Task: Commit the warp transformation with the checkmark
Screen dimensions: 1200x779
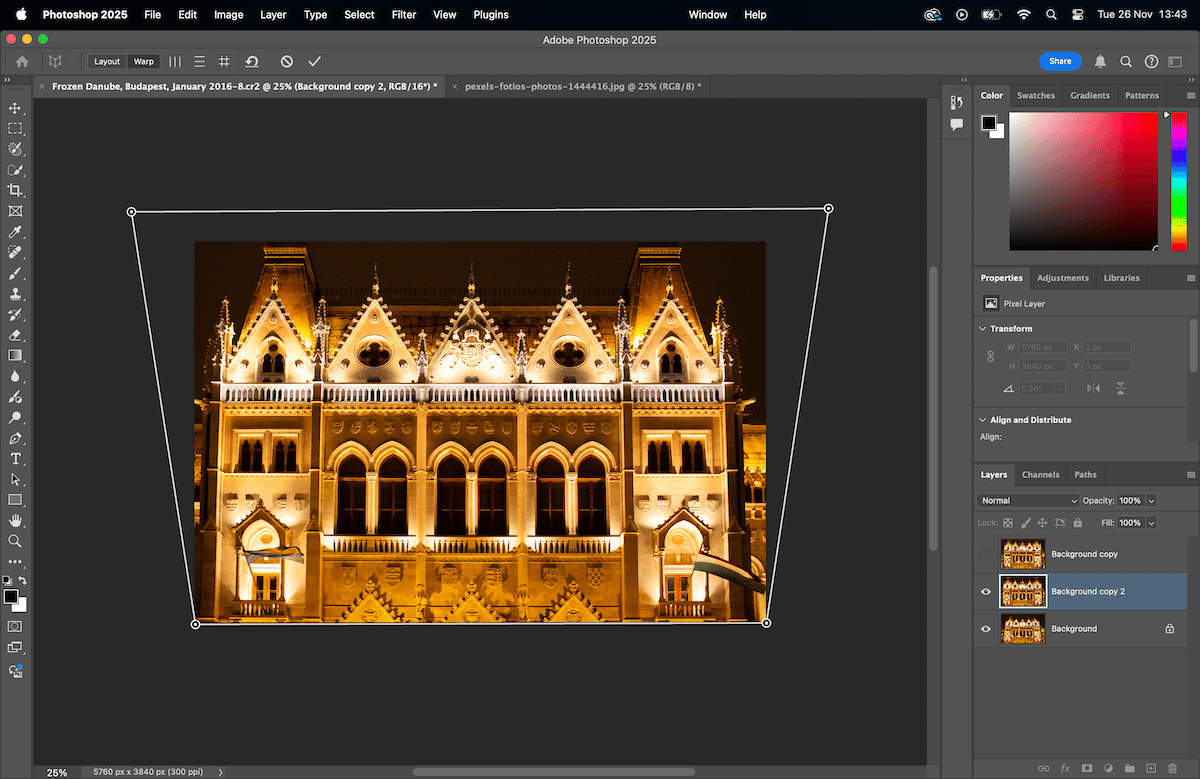Action: [314, 61]
